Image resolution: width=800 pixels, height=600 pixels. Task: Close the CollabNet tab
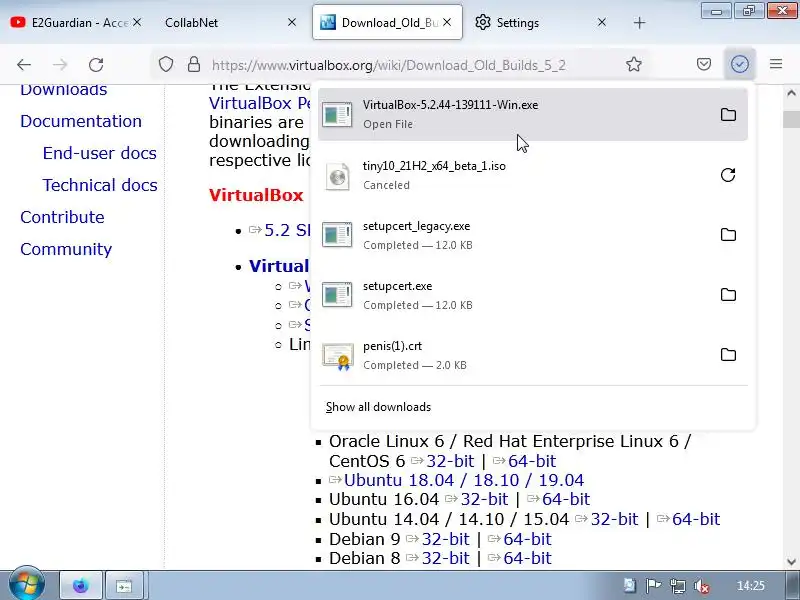[292, 22]
